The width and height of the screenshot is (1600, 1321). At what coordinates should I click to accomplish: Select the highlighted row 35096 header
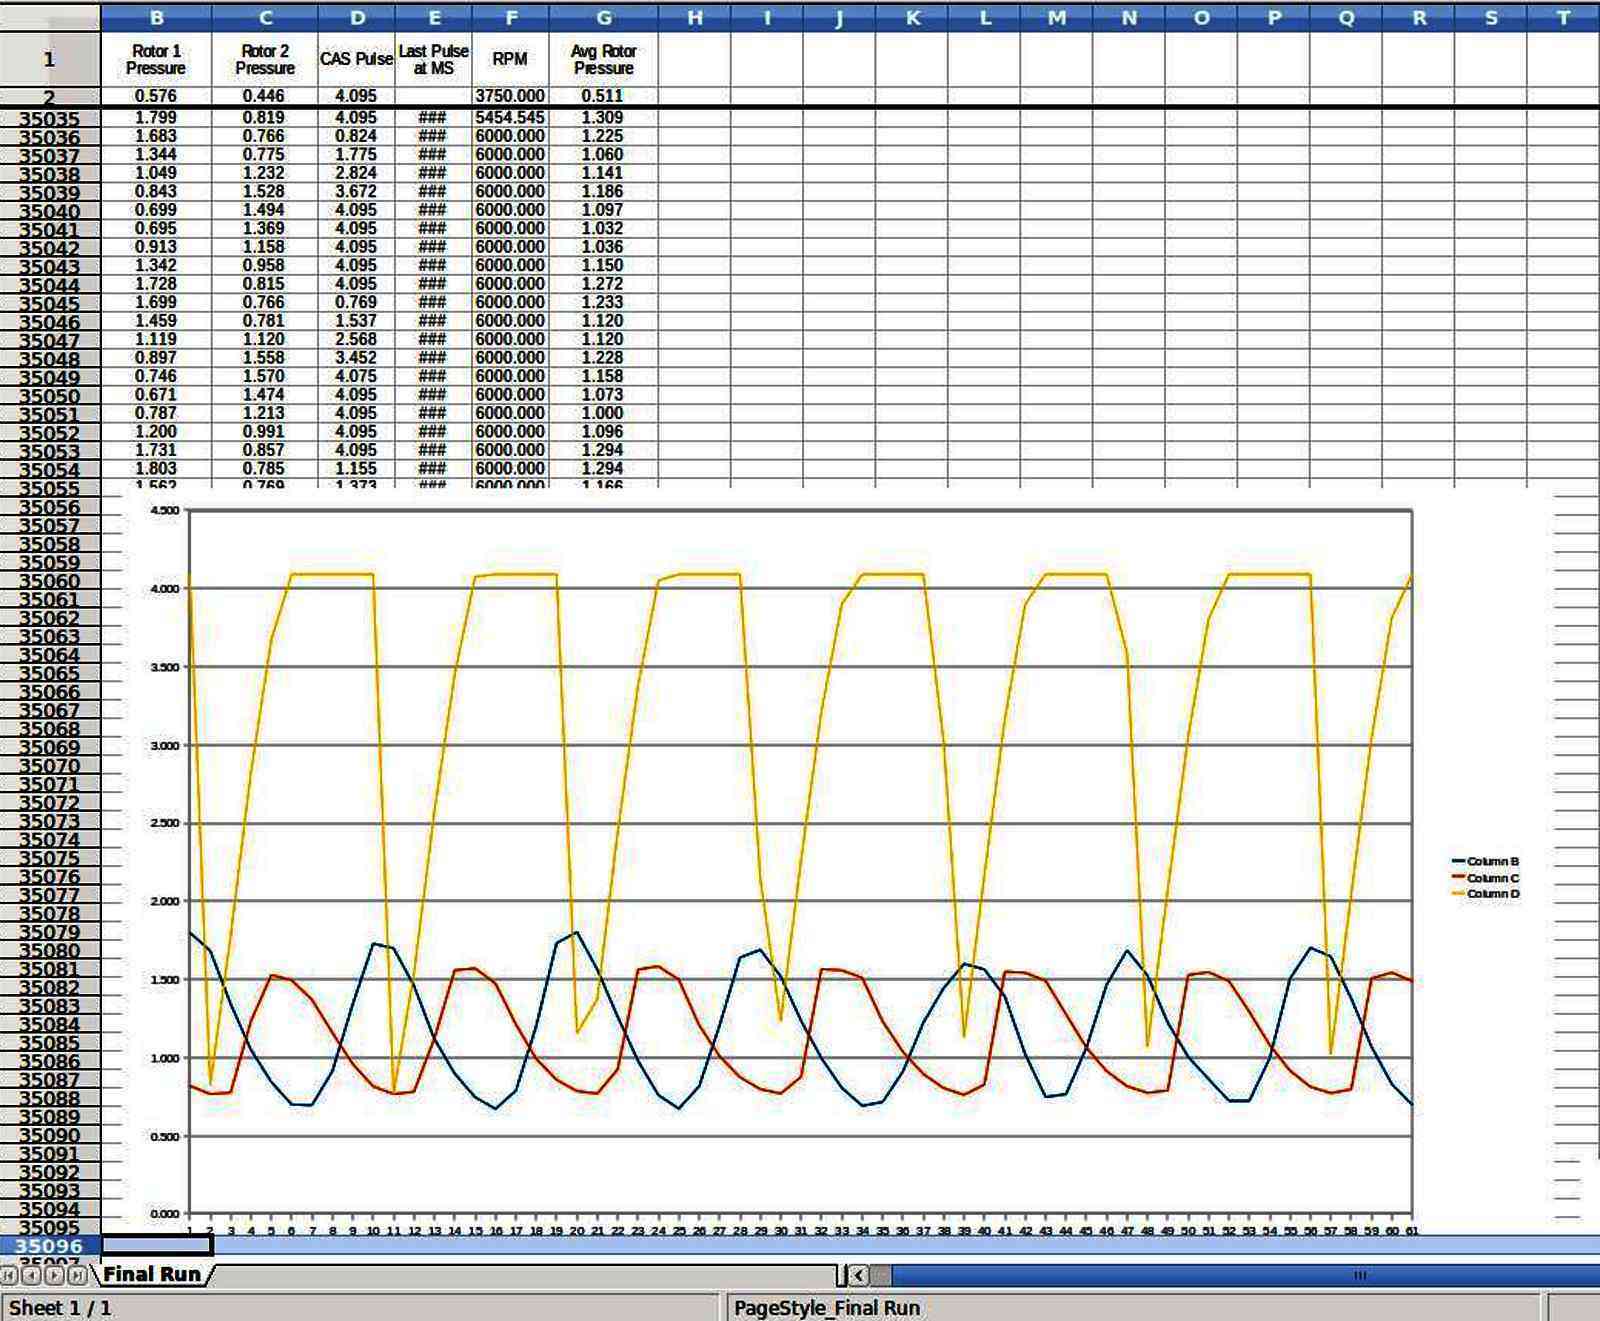pos(50,1246)
